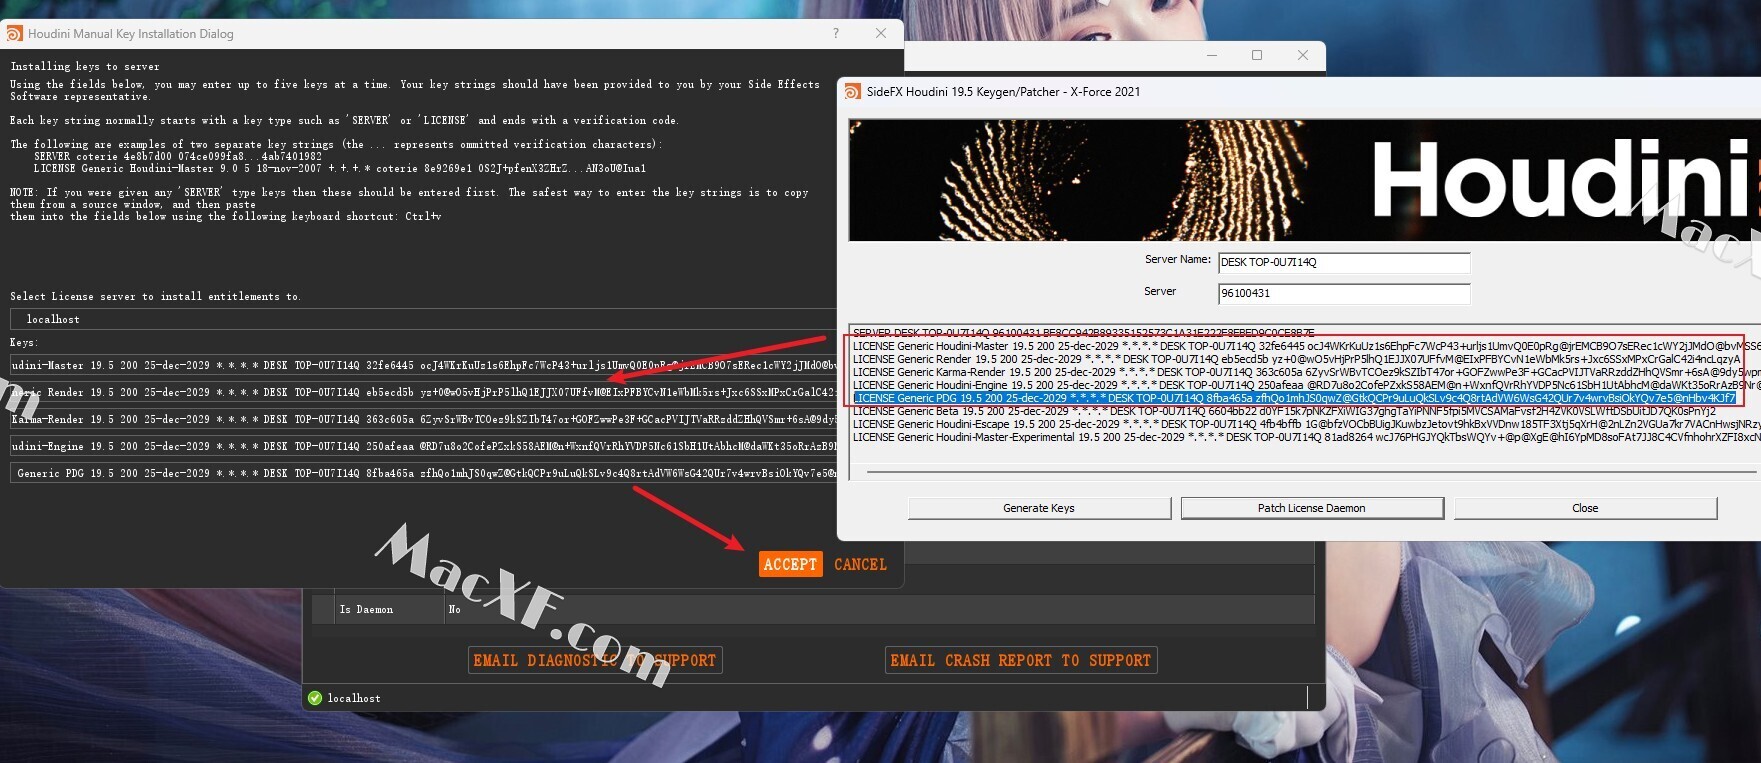The height and width of the screenshot is (763, 1761).
Task: Click the Generate Keys button
Action: tap(1039, 508)
